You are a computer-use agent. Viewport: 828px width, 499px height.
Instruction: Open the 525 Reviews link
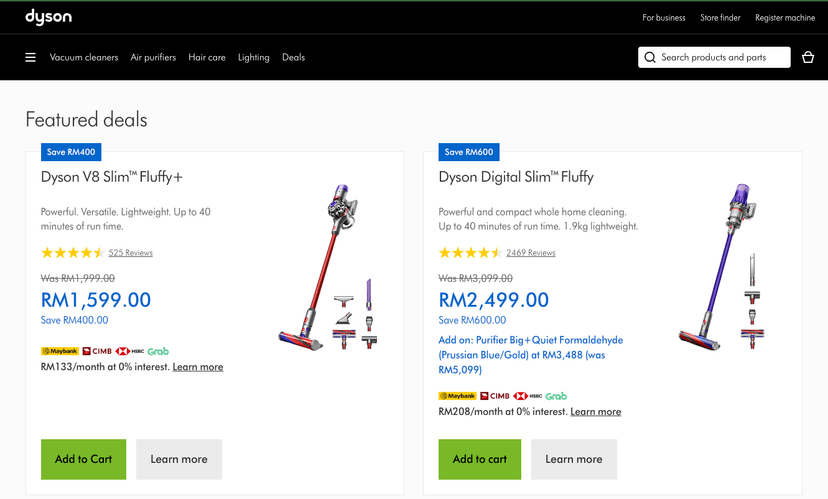(131, 253)
